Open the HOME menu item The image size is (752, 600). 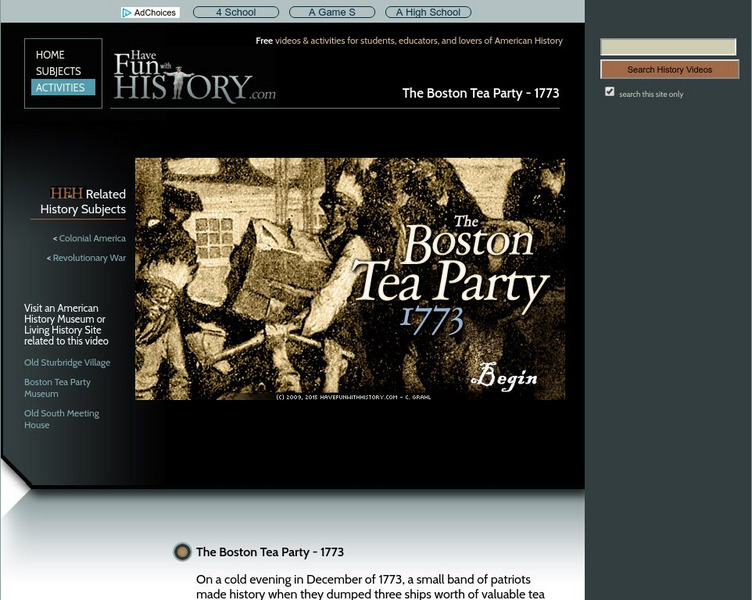[50, 55]
